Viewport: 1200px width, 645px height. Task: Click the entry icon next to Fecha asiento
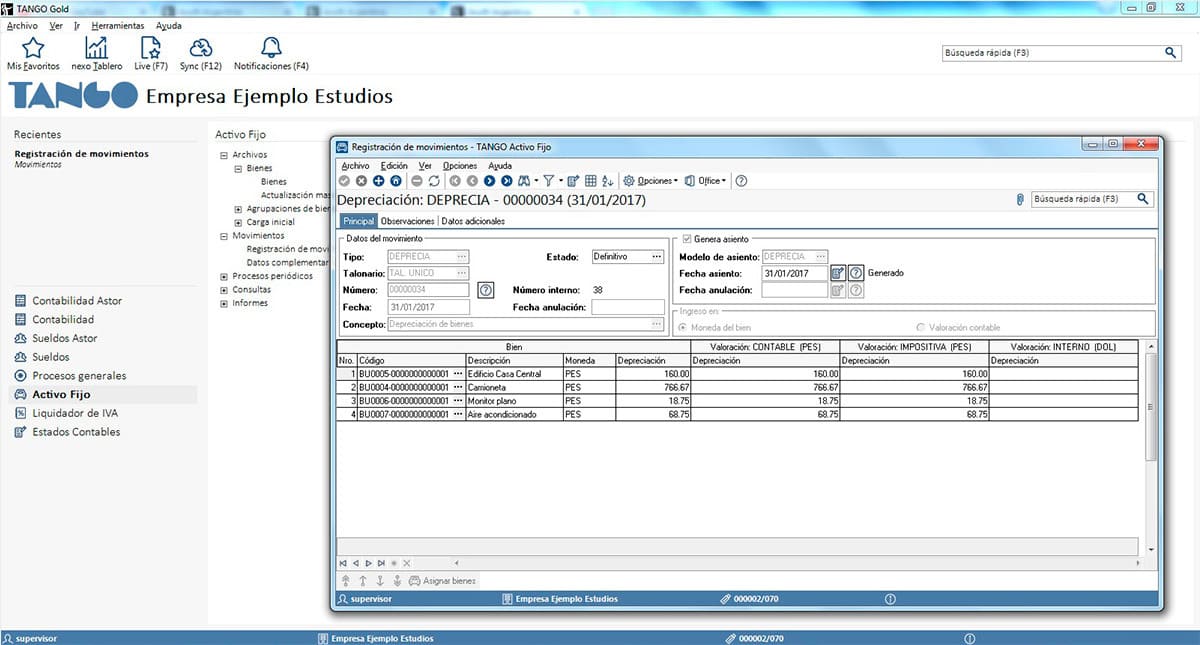(x=838, y=273)
